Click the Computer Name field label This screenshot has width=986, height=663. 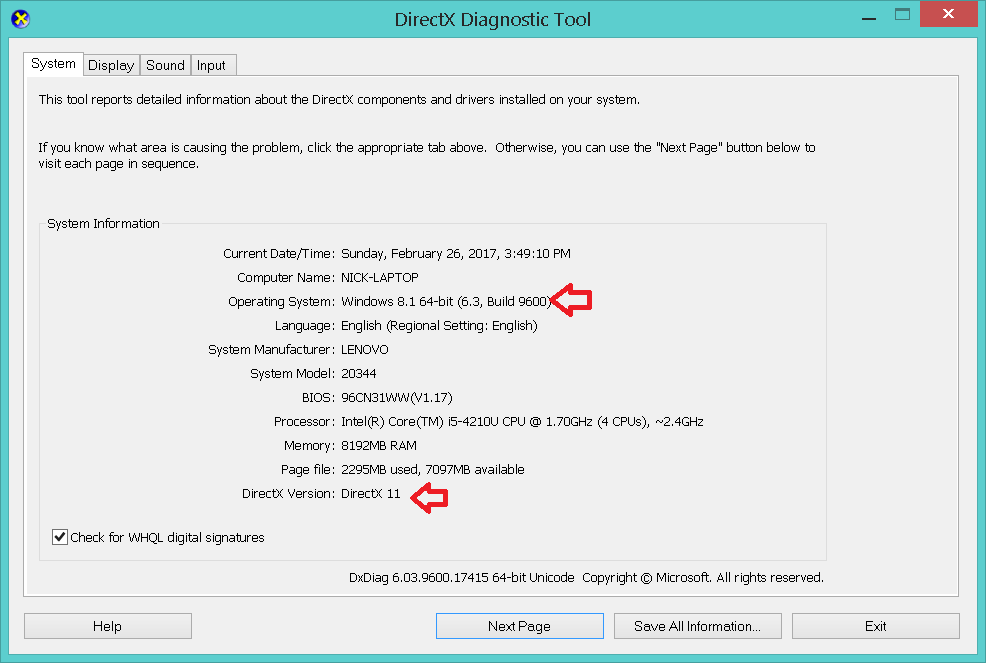pyautogui.click(x=285, y=277)
